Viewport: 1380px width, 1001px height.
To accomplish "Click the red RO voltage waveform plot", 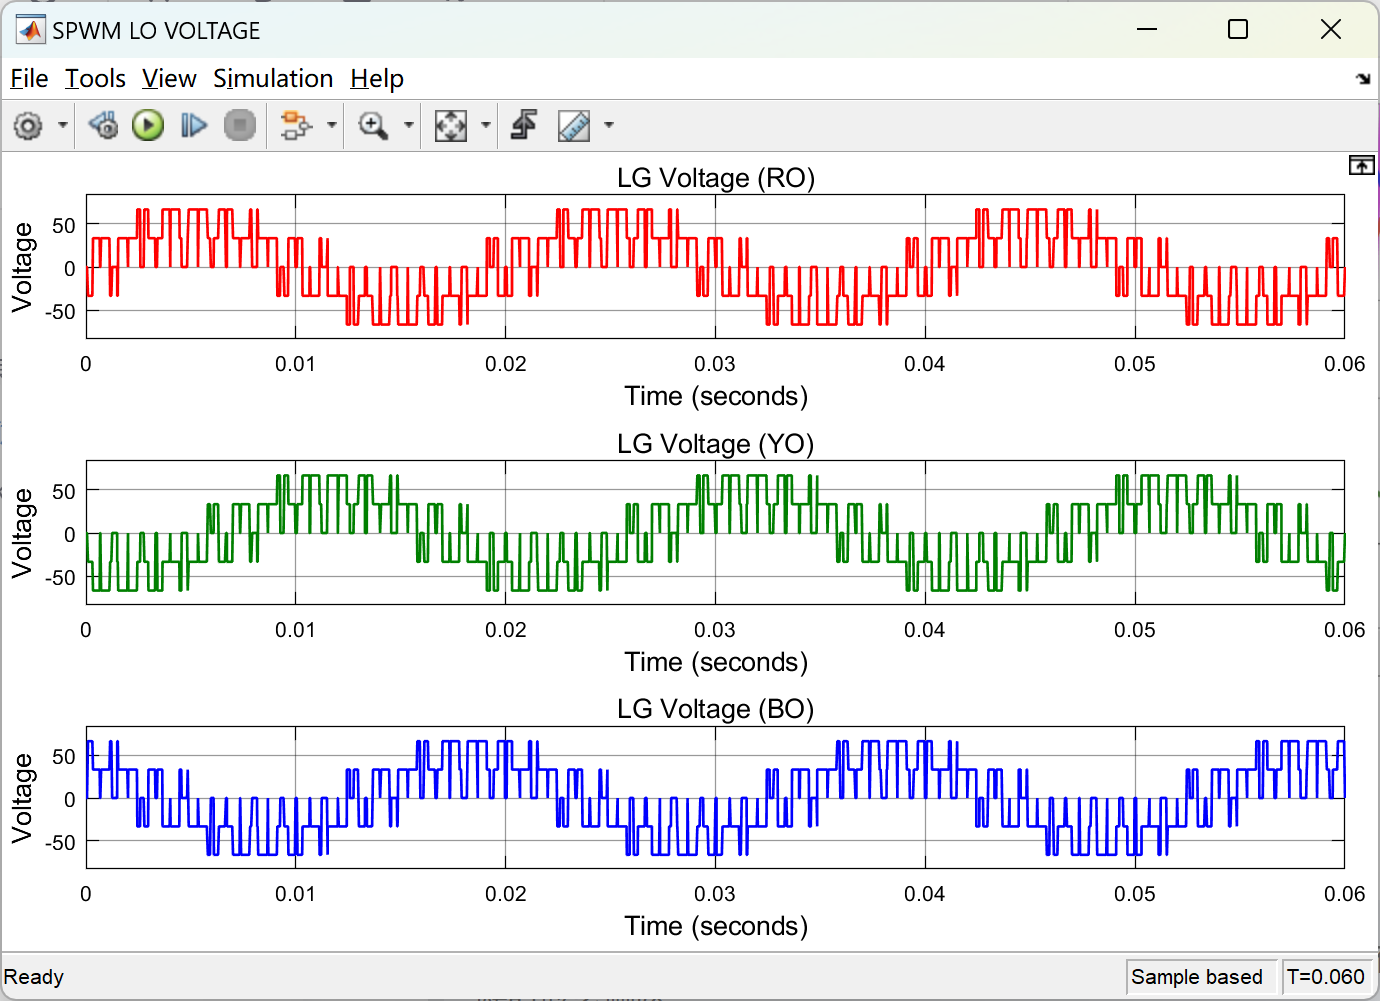I will 715,266.
